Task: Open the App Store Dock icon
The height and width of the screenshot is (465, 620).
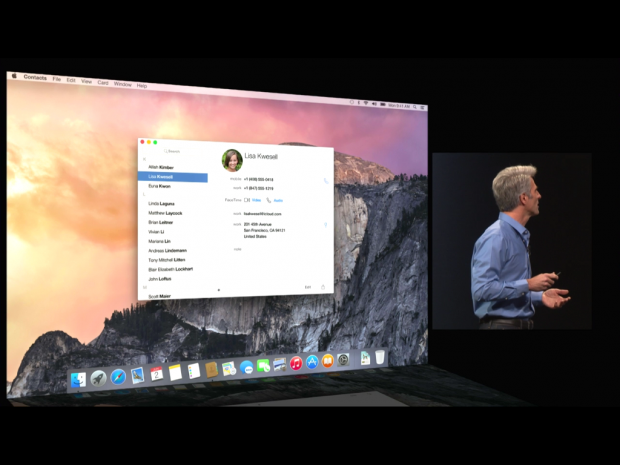Action: pos(312,362)
